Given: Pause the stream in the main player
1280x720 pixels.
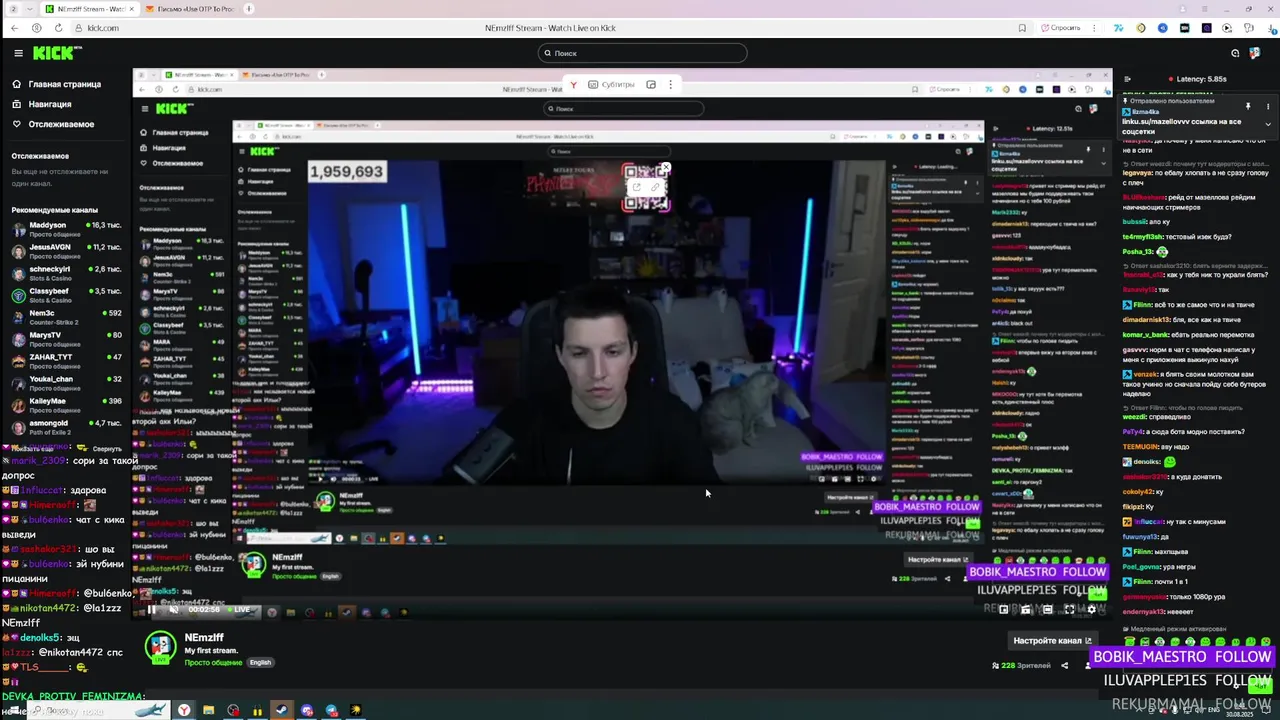Looking at the screenshot, I should coord(151,609).
